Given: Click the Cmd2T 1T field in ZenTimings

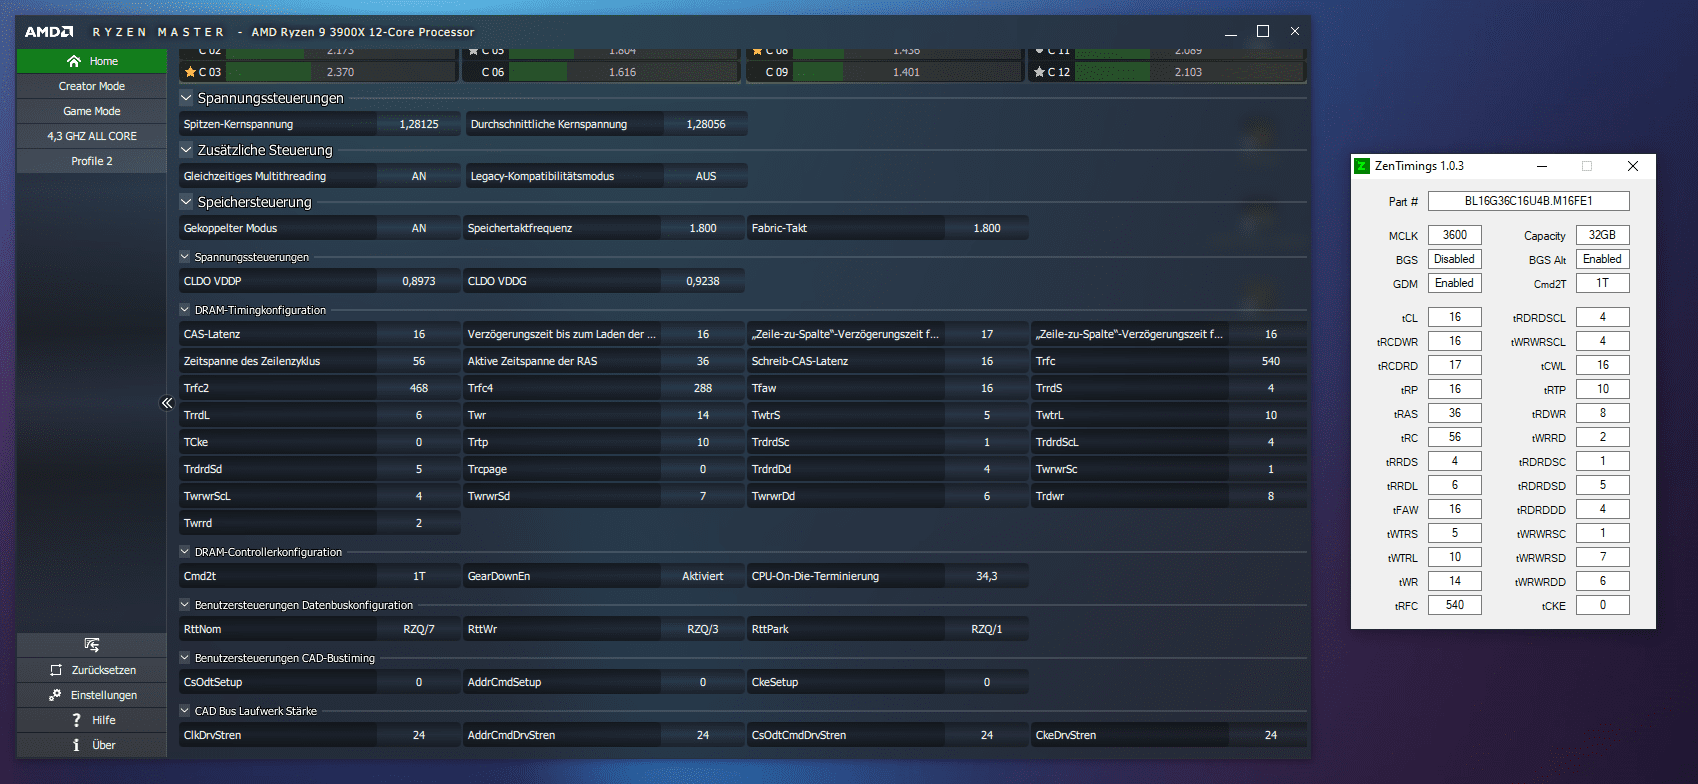Looking at the screenshot, I should click(x=1602, y=283).
